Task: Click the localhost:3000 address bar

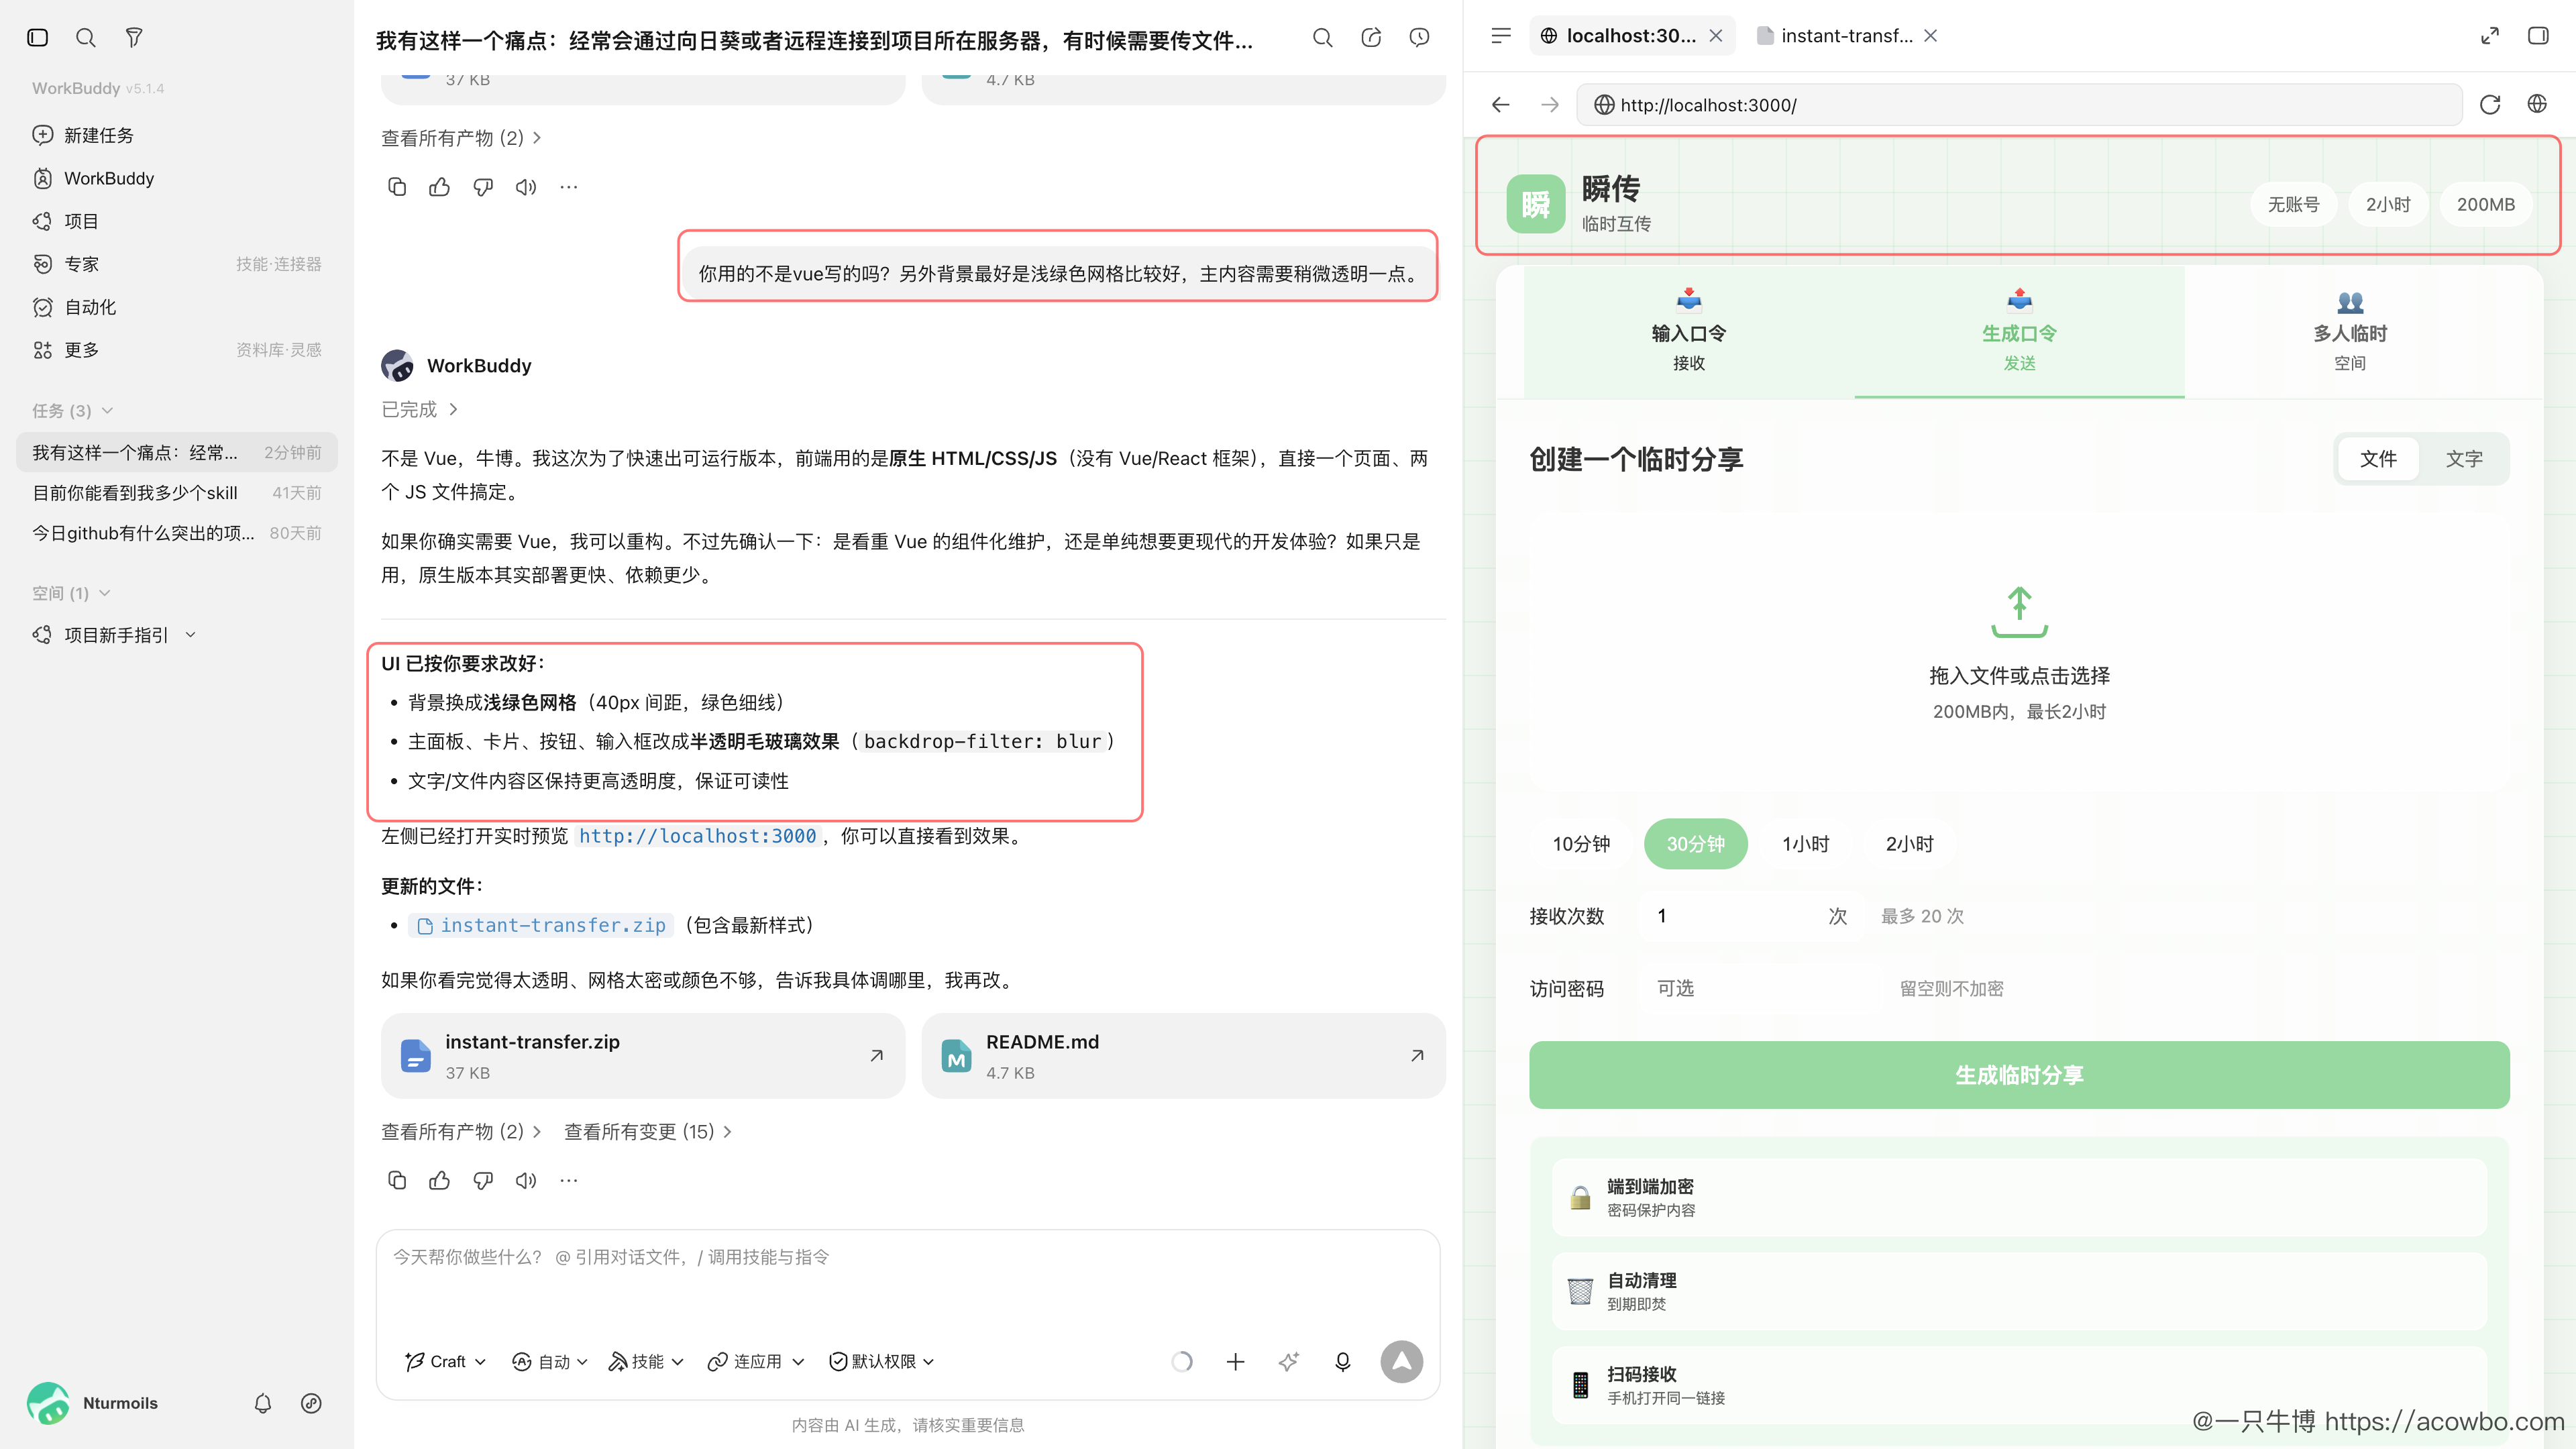Action: point(2019,105)
